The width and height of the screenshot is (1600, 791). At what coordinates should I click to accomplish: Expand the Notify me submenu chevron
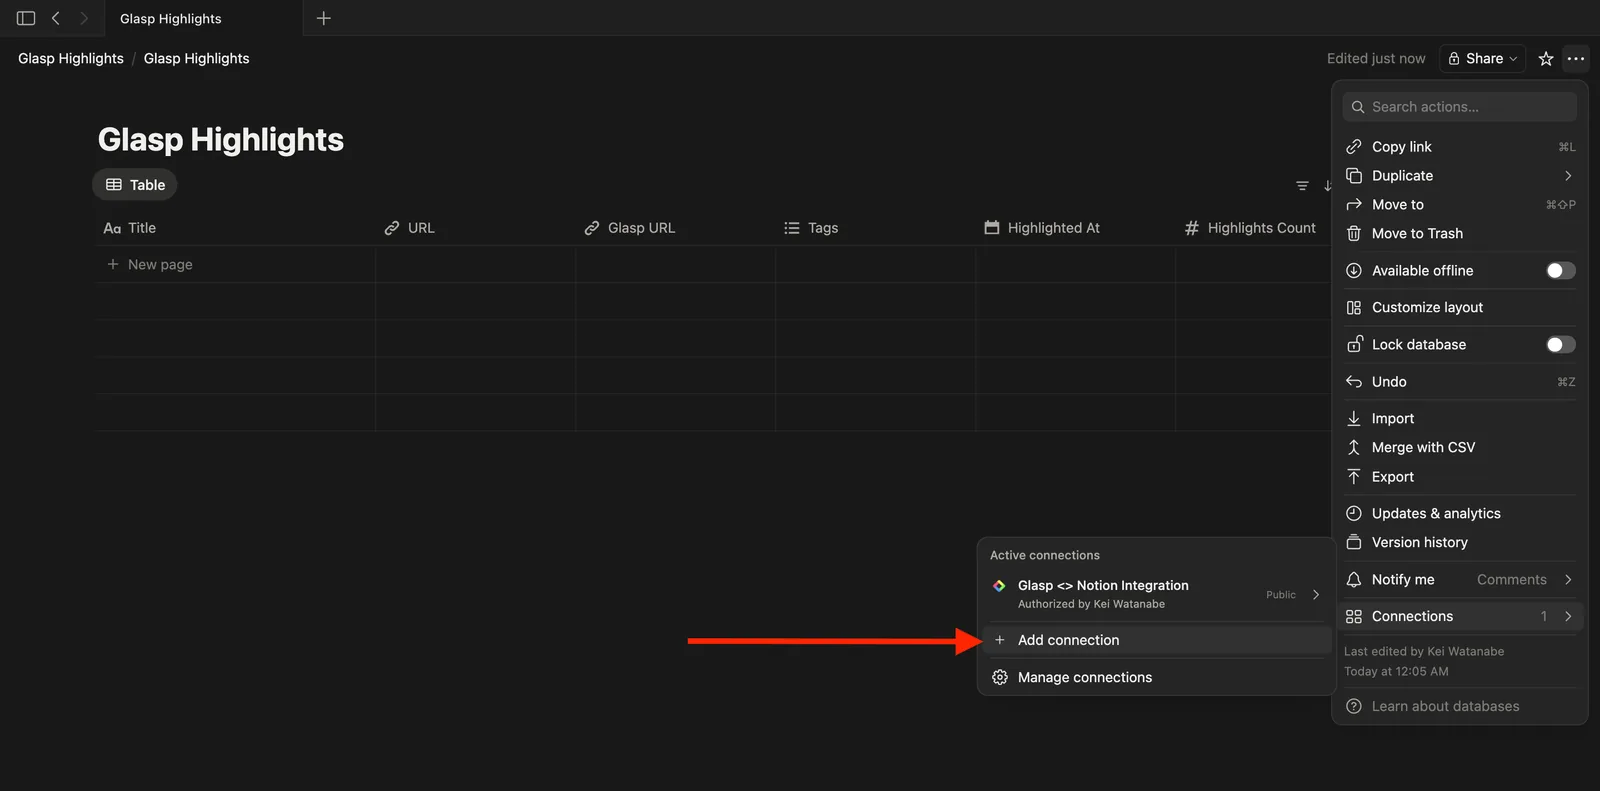[1568, 580]
